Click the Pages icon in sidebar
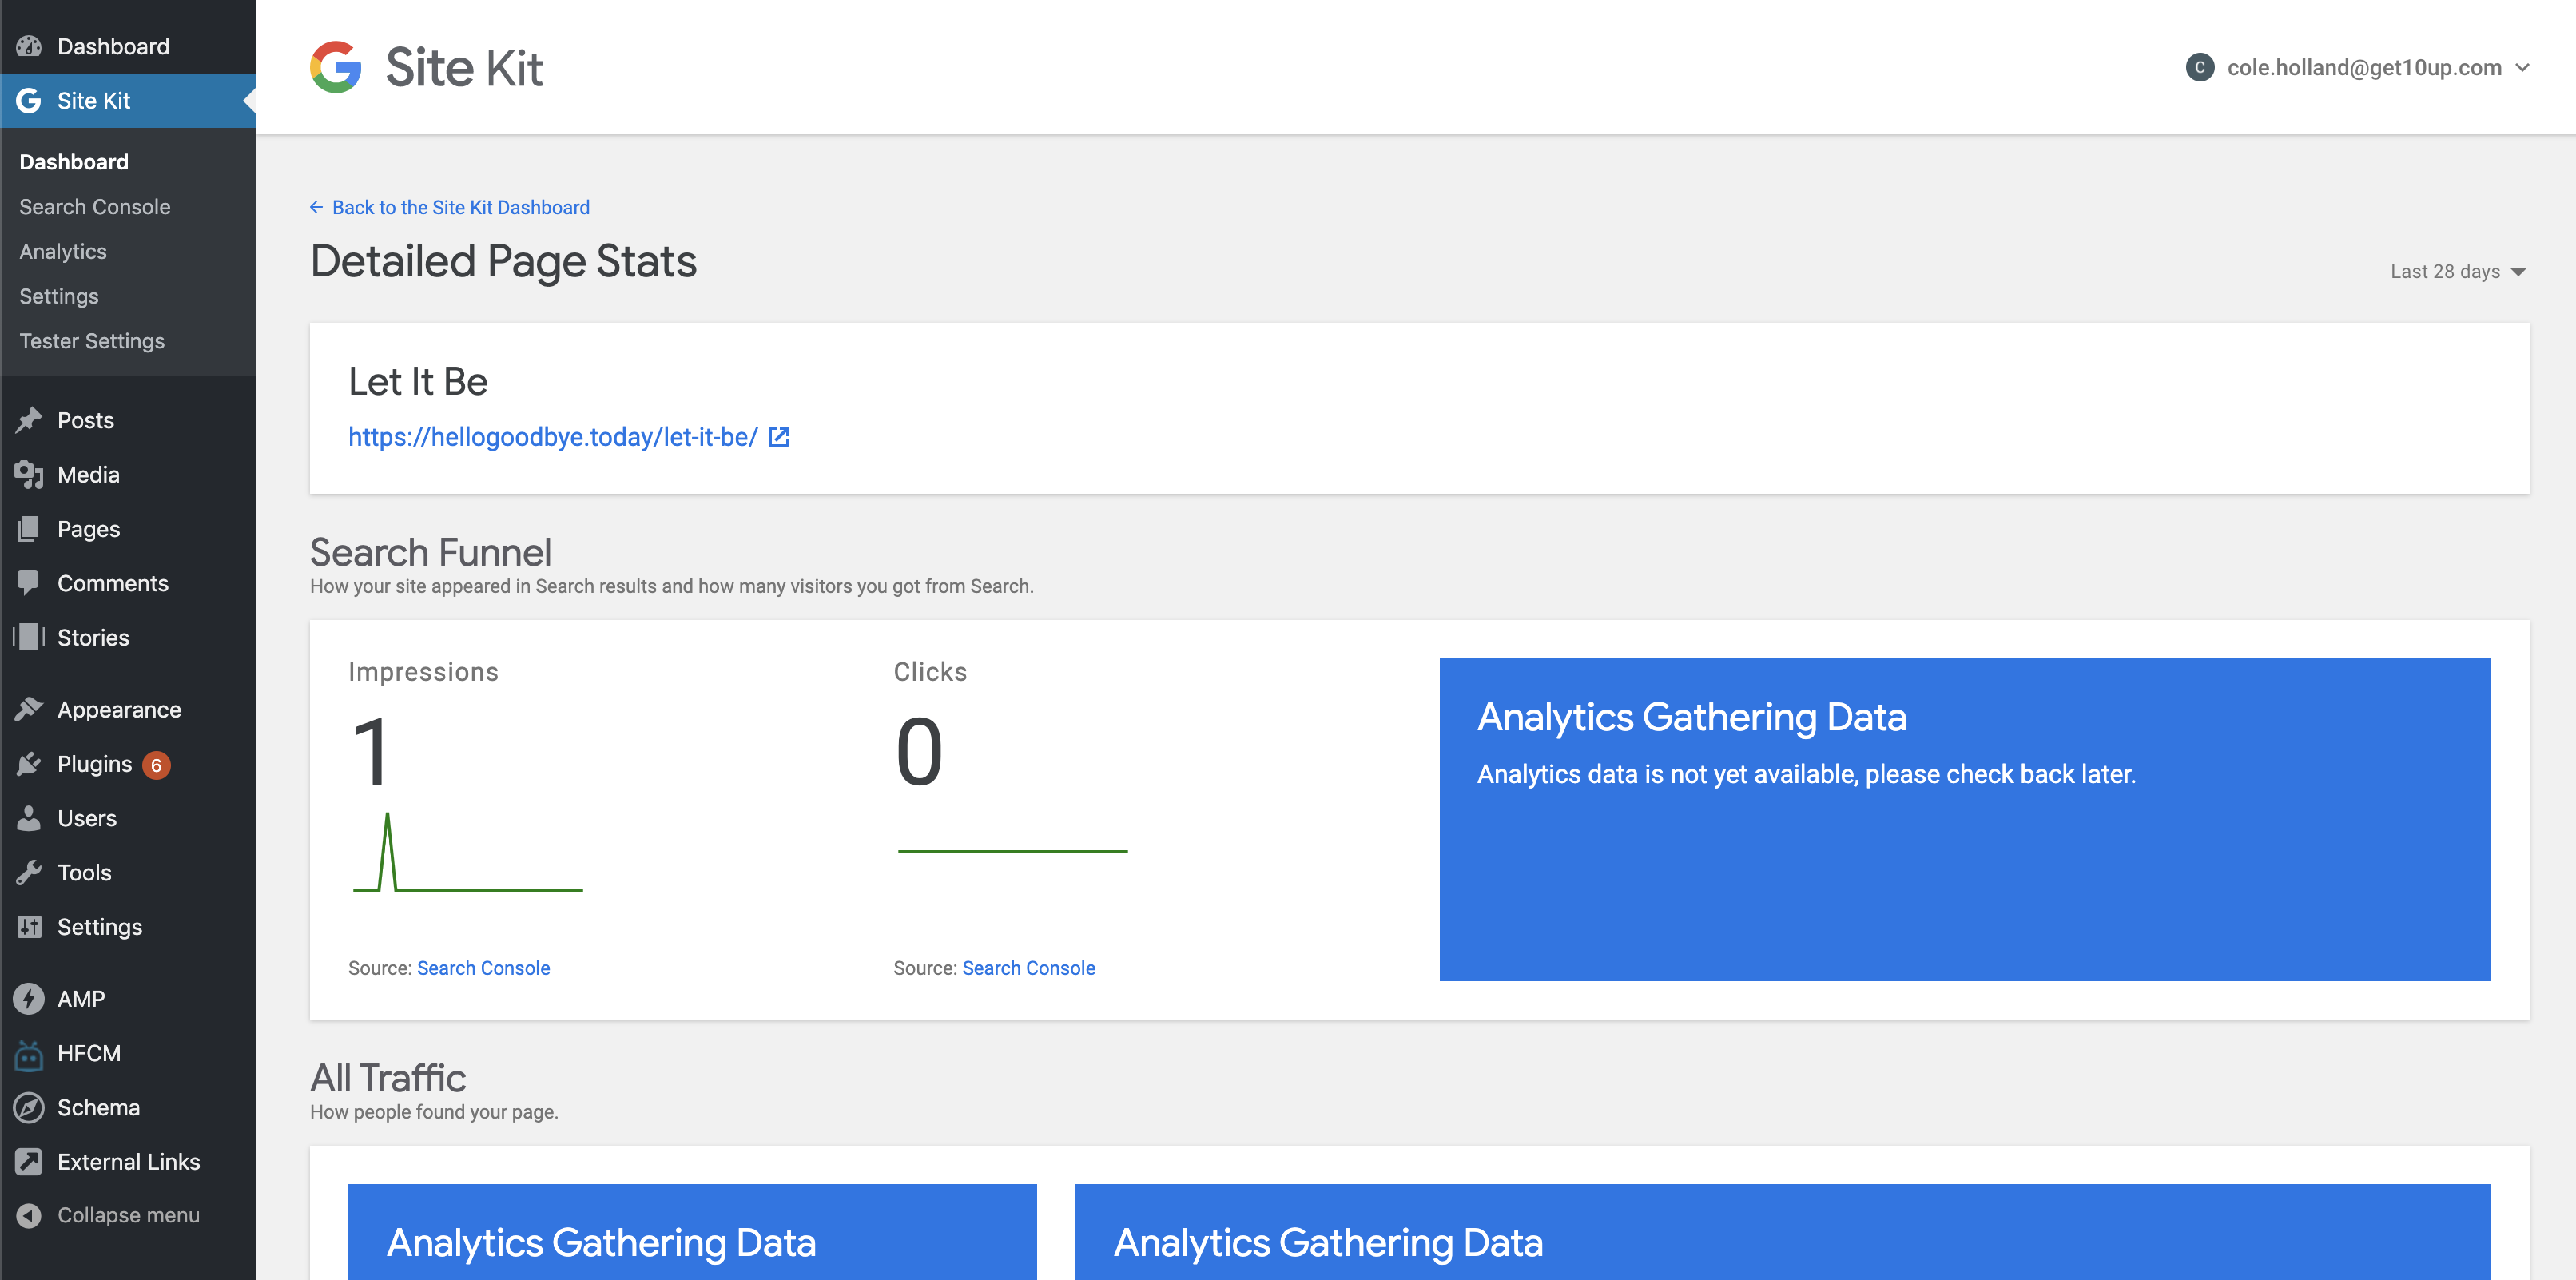The height and width of the screenshot is (1280, 2576). [29, 529]
